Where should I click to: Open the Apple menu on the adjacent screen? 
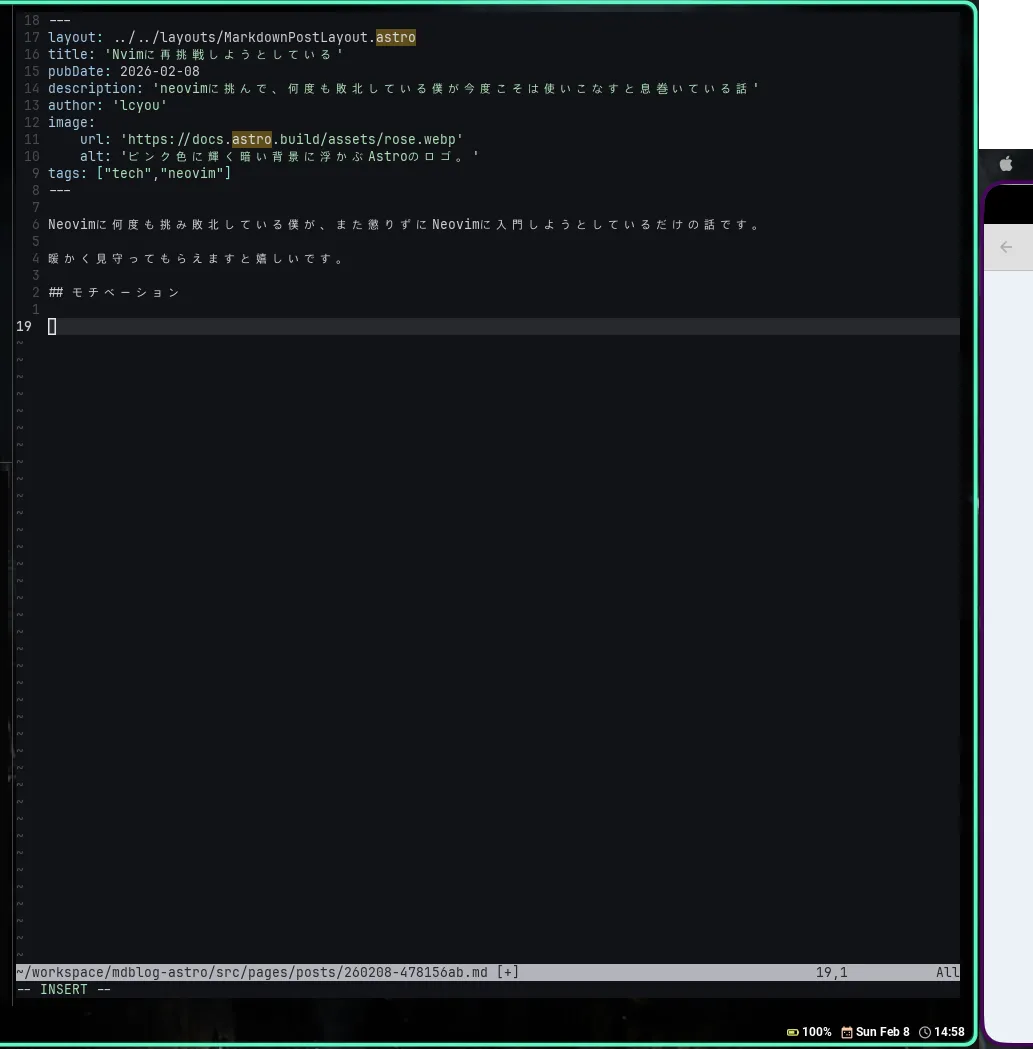(1006, 163)
